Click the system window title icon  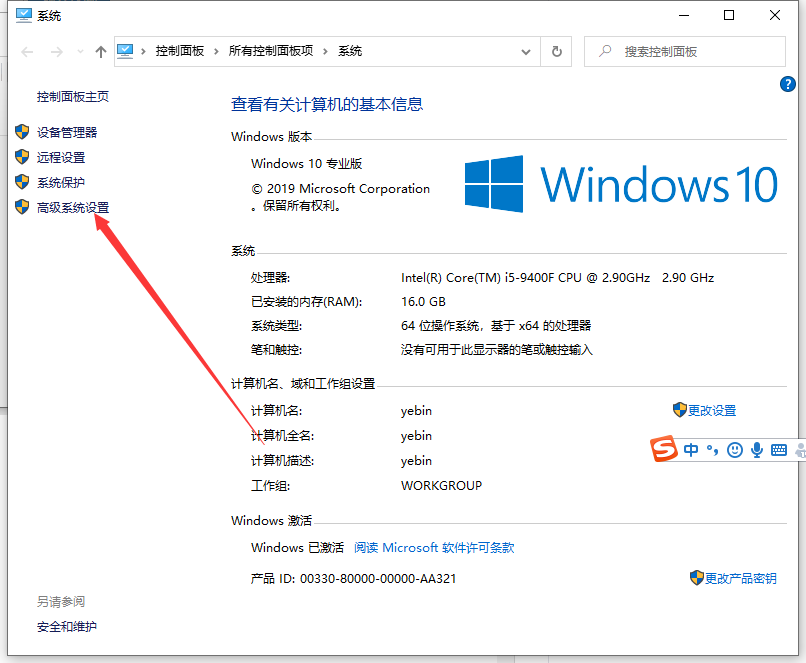tap(24, 15)
